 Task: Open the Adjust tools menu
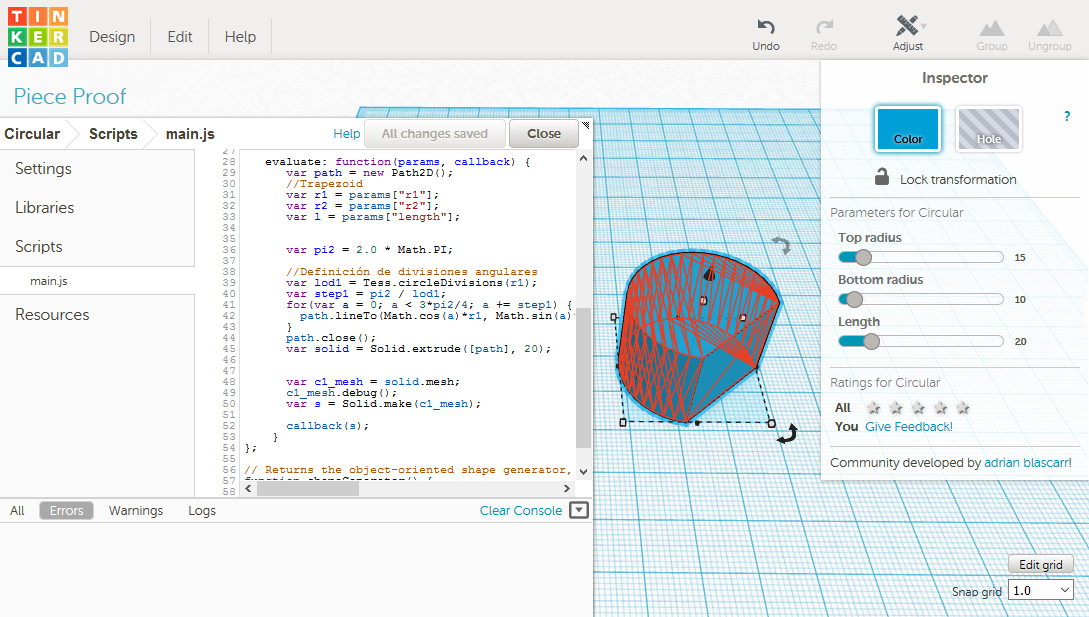[908, 33]
